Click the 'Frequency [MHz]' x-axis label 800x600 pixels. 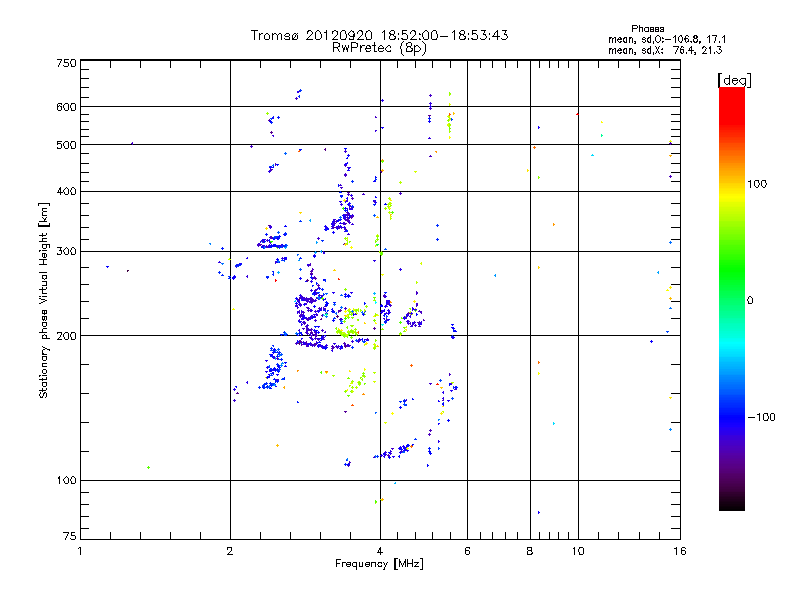pos(379,564)
